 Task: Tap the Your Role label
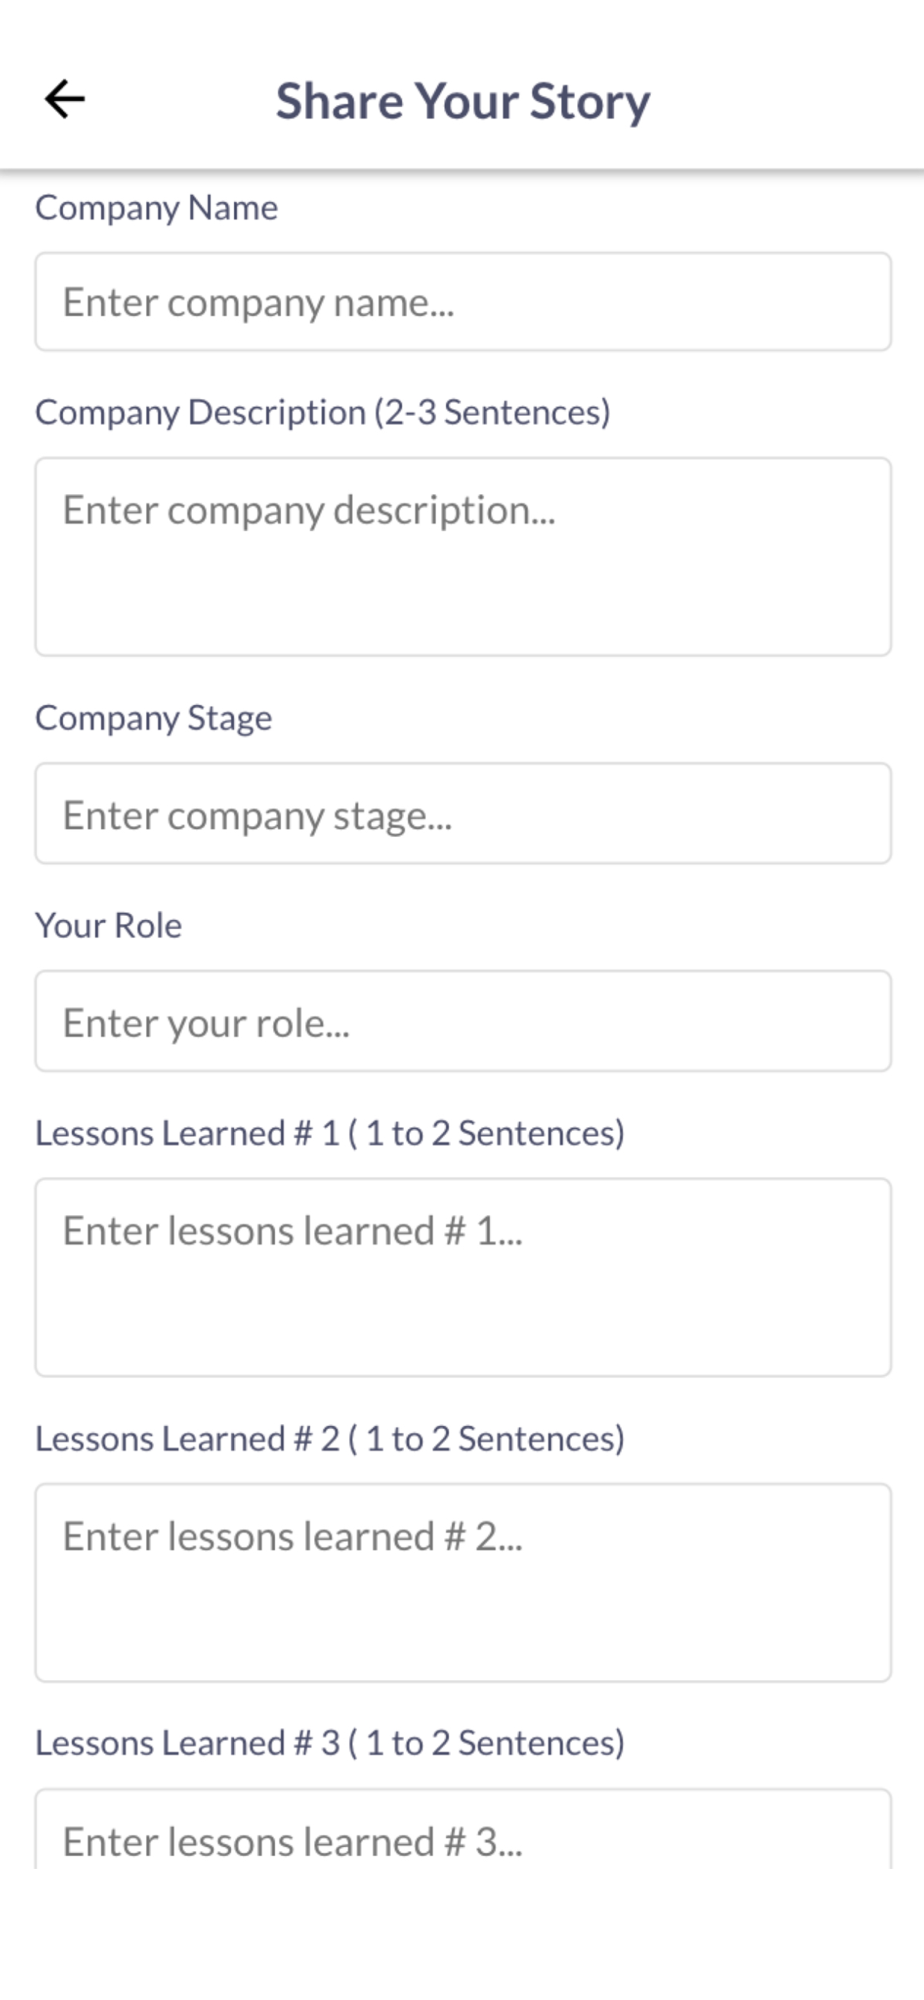[x=108, y=926]
